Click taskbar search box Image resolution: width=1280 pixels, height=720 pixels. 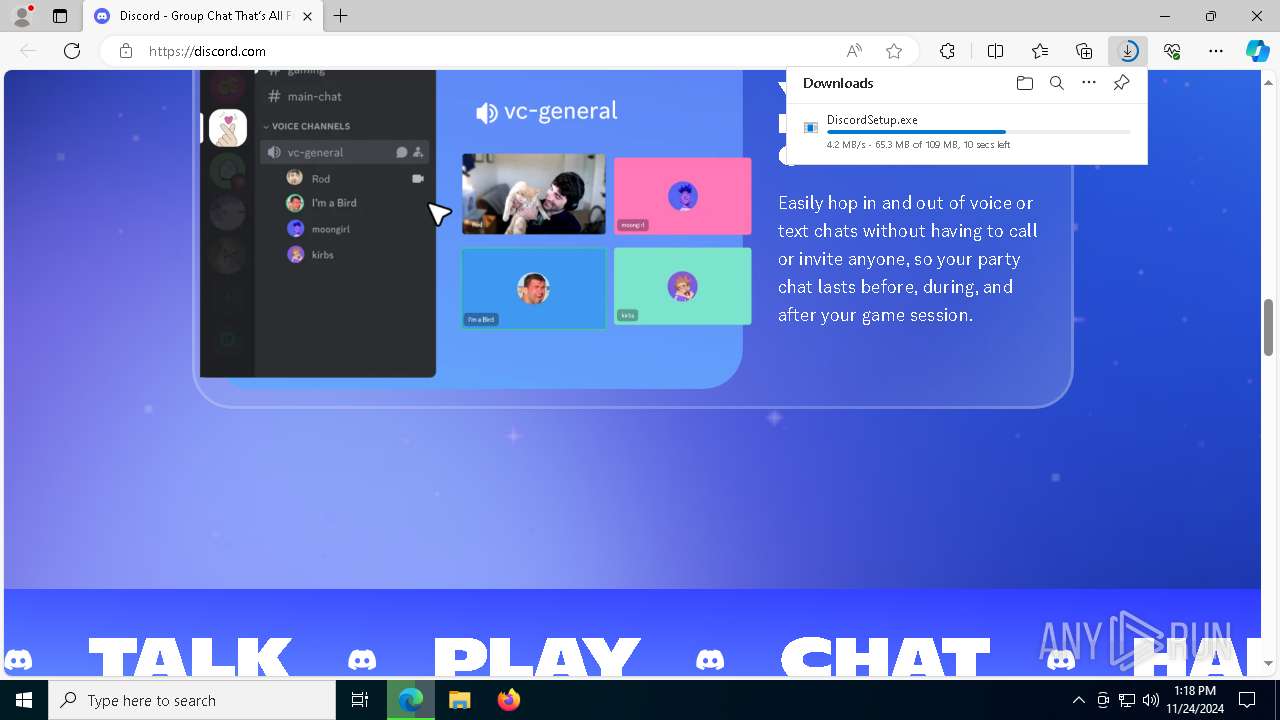[192, 700]
